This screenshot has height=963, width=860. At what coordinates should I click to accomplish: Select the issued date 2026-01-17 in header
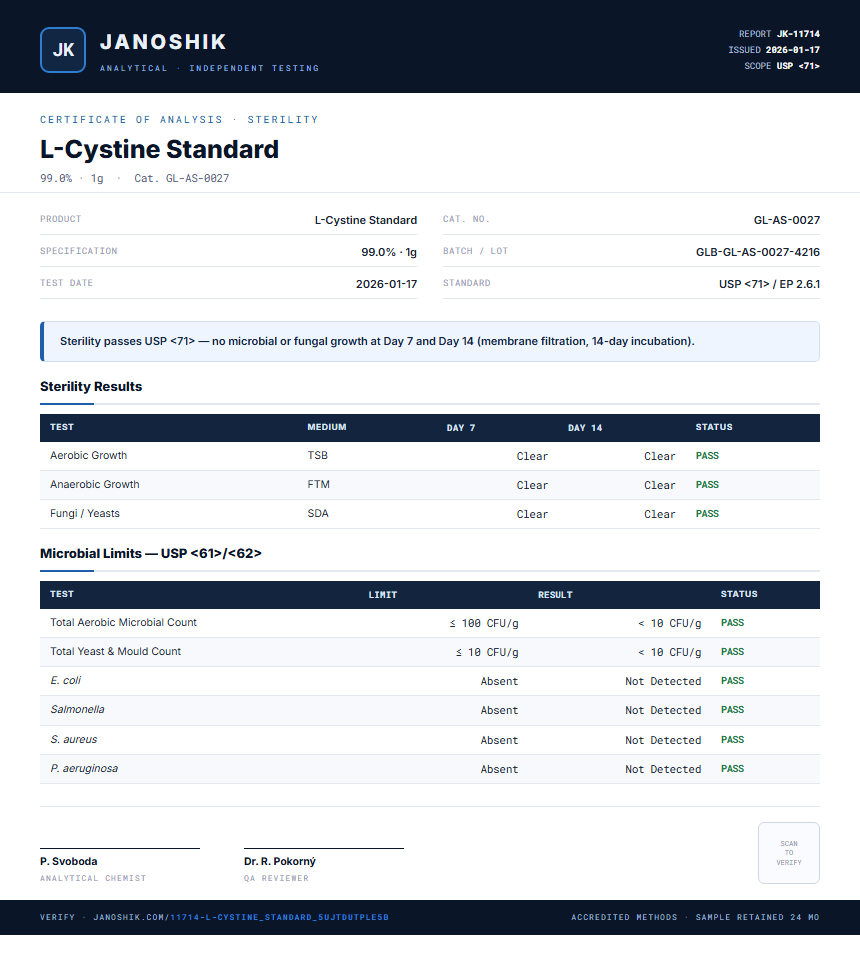[x=792, y=50]
